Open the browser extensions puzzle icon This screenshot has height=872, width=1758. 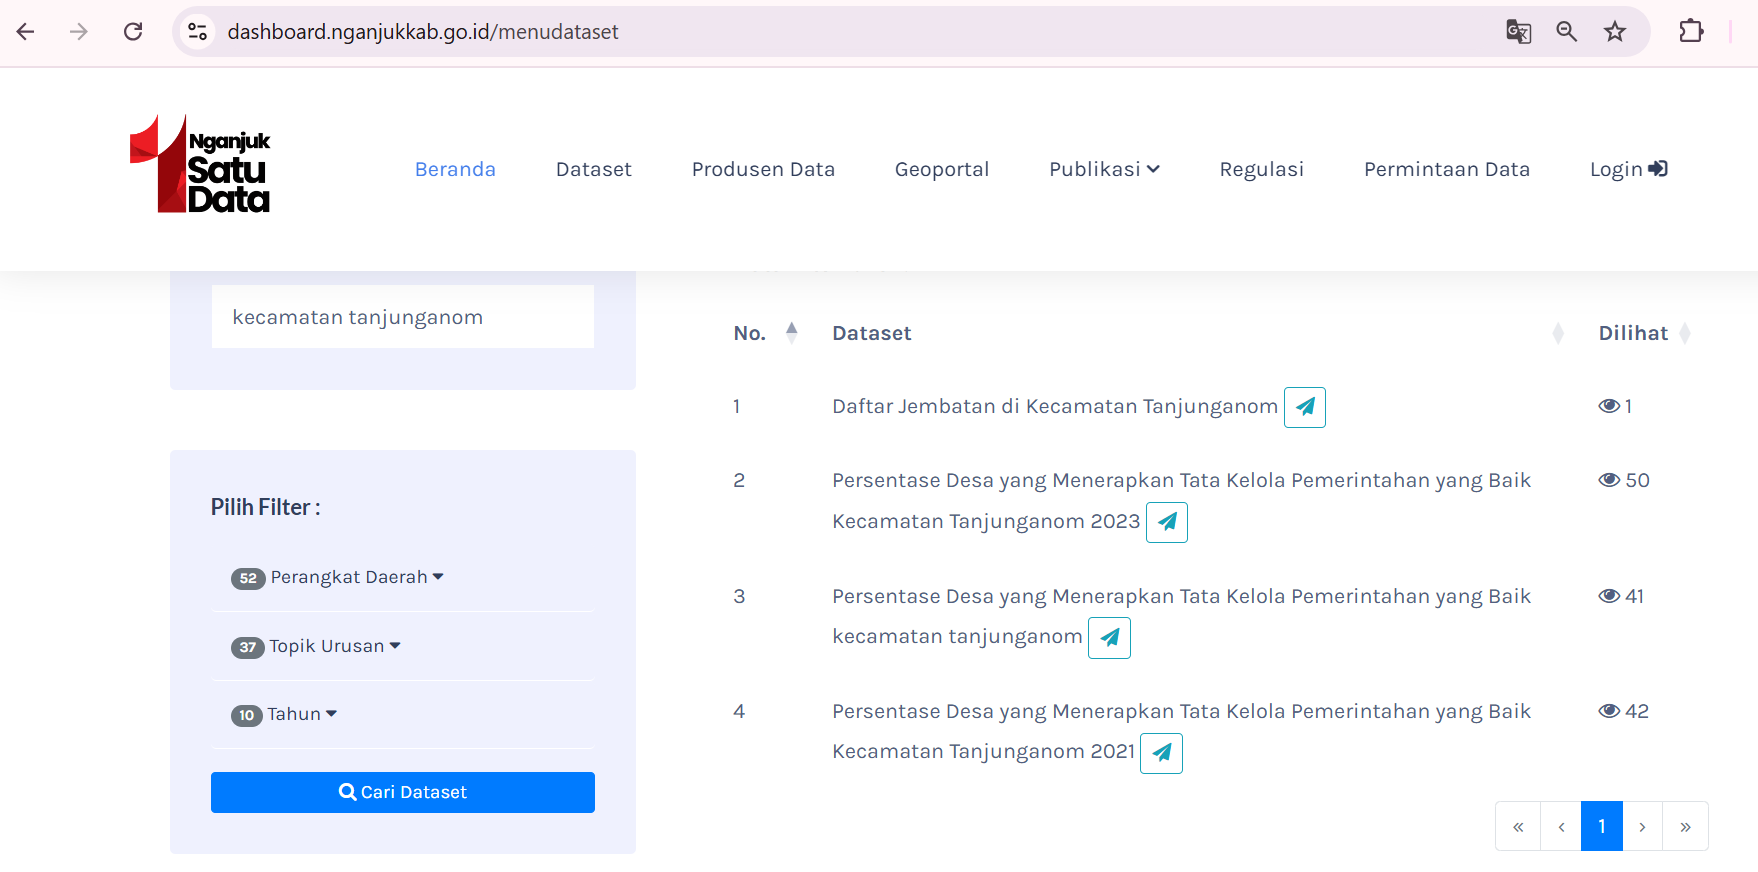(x=1691, y=32)
